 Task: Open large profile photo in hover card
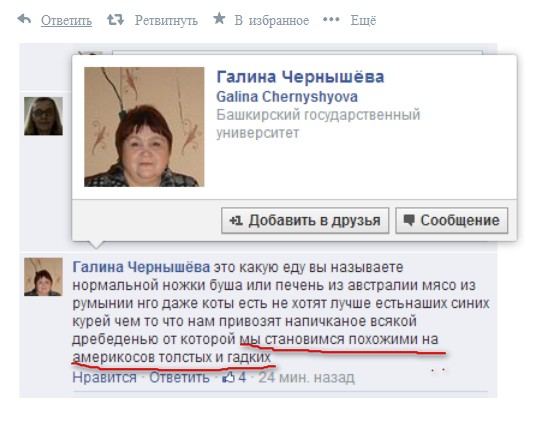pyautogui.click(x=144, y=127)
